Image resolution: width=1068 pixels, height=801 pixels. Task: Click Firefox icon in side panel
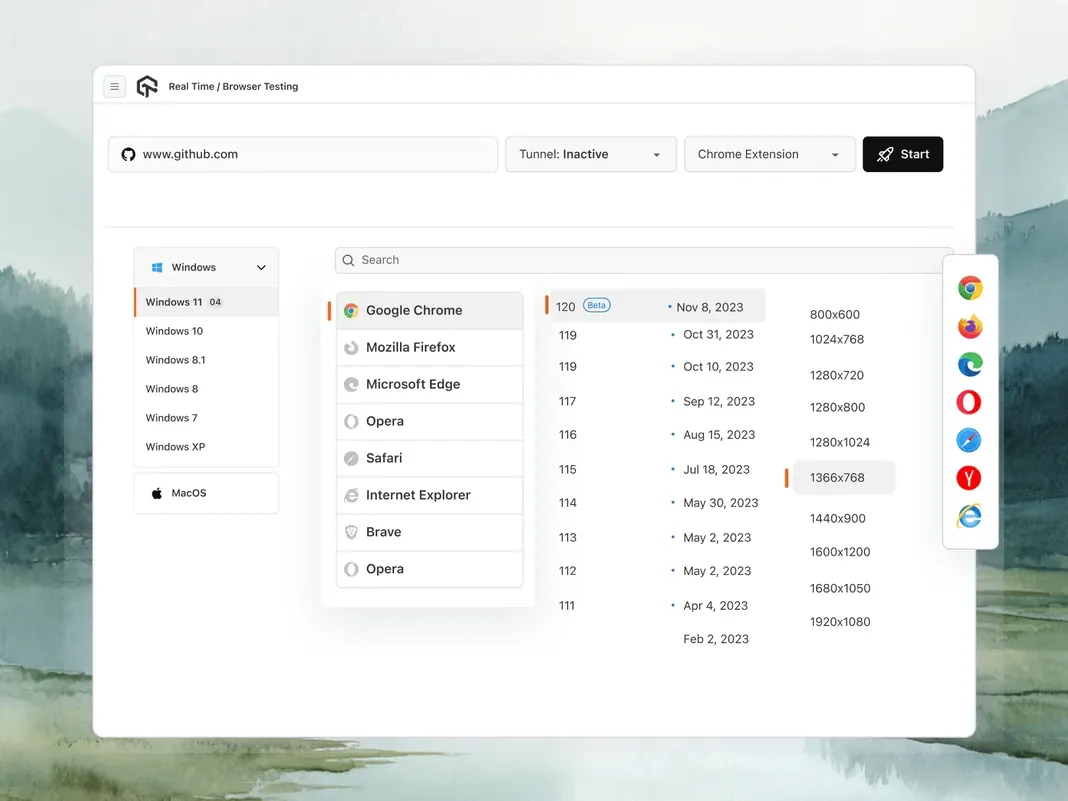(x=970, y=326)
